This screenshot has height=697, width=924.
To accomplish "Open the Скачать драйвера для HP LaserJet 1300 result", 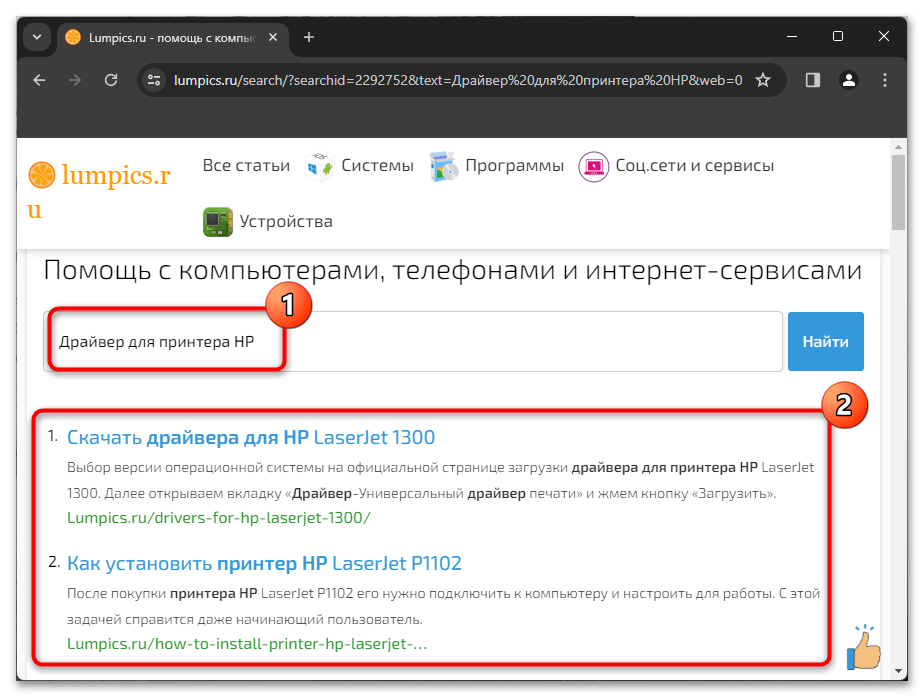I will click(251, 437).
